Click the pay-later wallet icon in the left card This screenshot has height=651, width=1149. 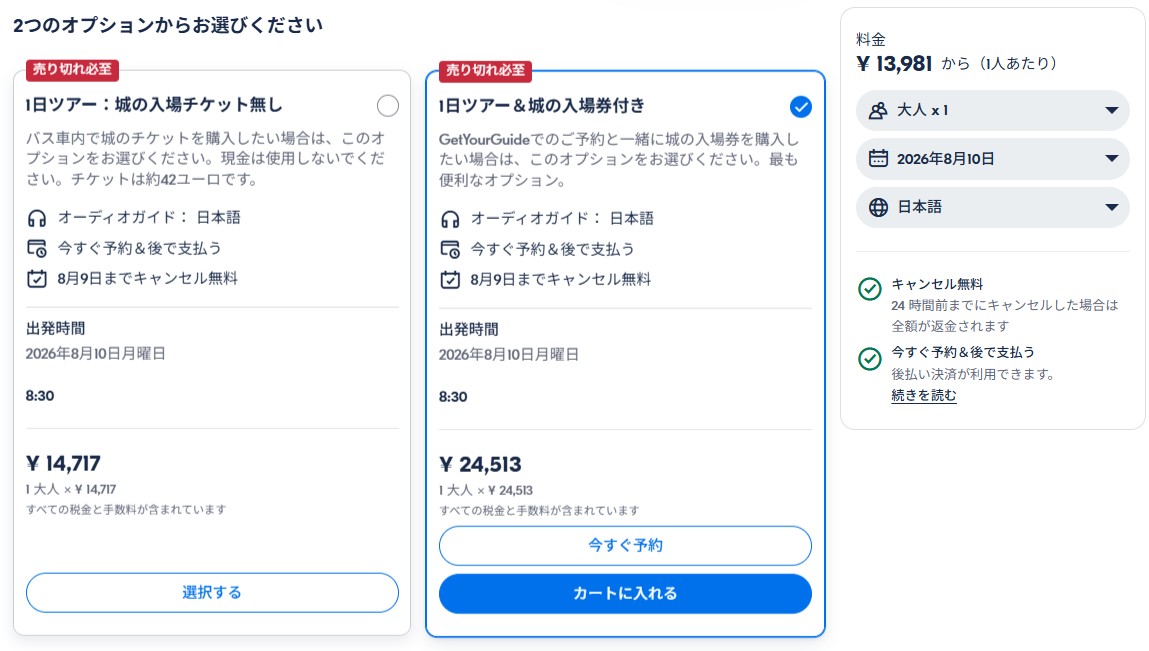point(37,249)
